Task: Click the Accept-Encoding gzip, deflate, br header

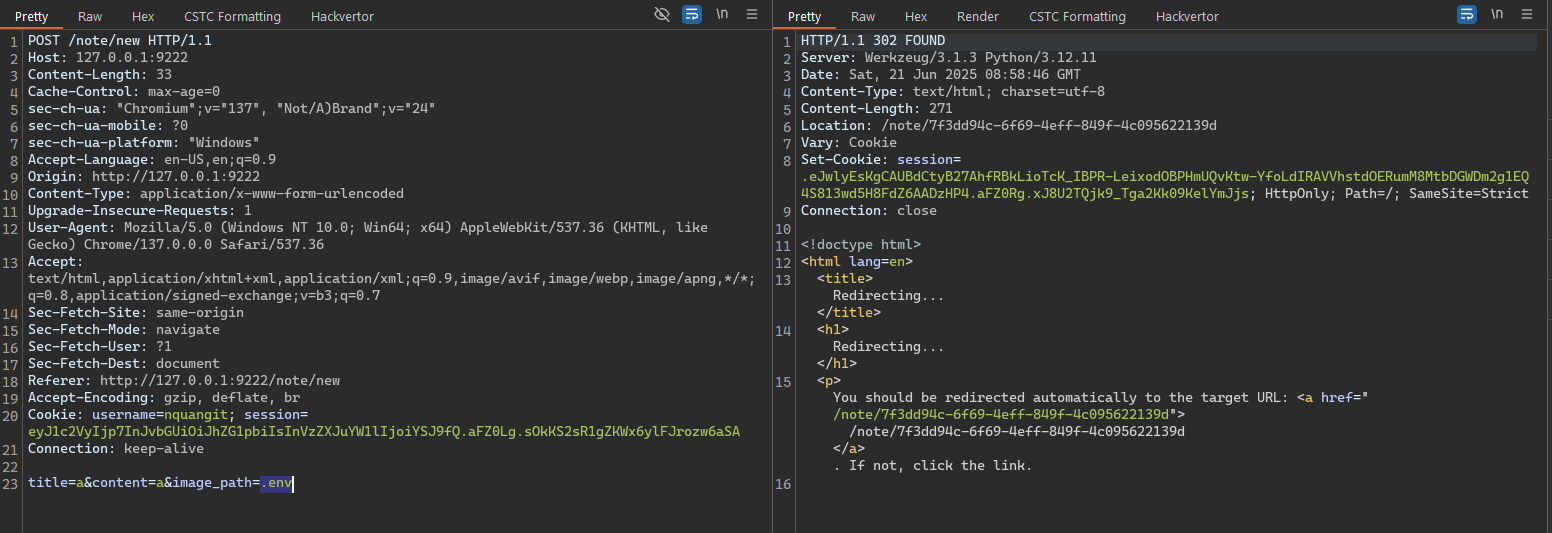Action: coord(164,398)
